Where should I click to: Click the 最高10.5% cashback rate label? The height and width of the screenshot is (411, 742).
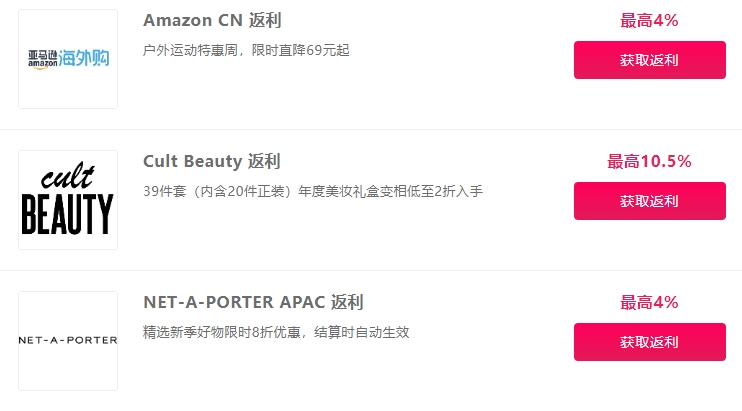pos(649,161)
